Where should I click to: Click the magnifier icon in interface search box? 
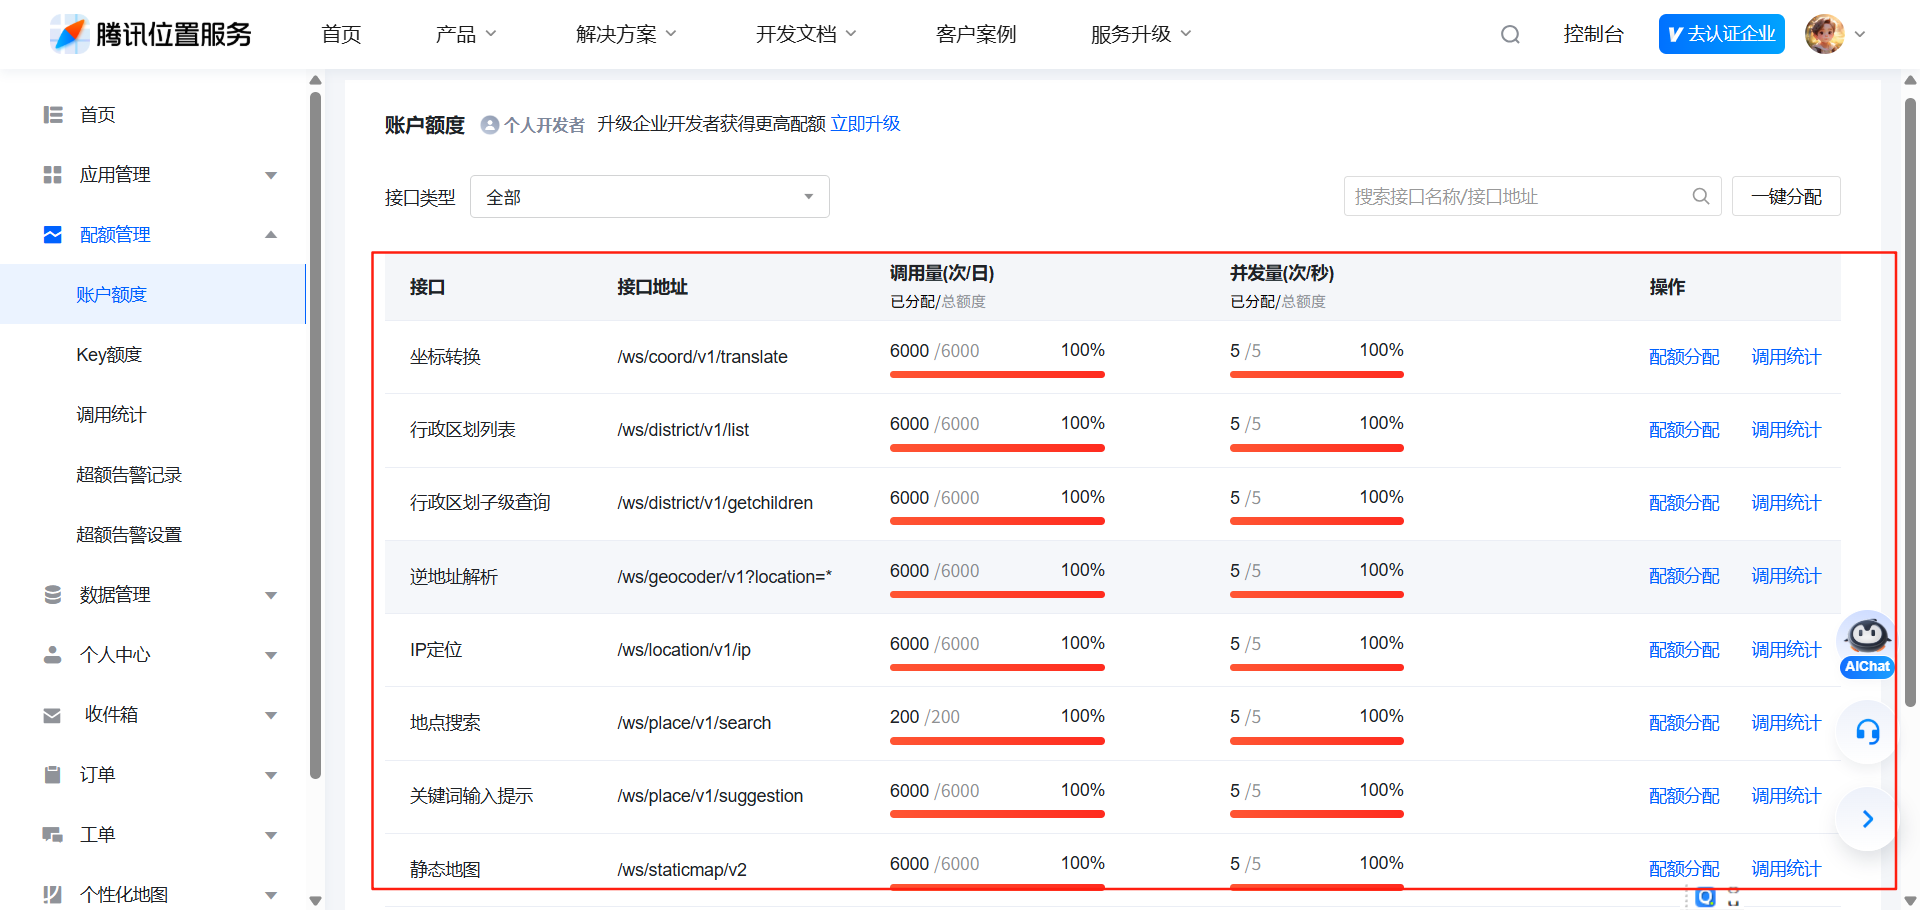pyautogui.click(x=1700, y=196)
